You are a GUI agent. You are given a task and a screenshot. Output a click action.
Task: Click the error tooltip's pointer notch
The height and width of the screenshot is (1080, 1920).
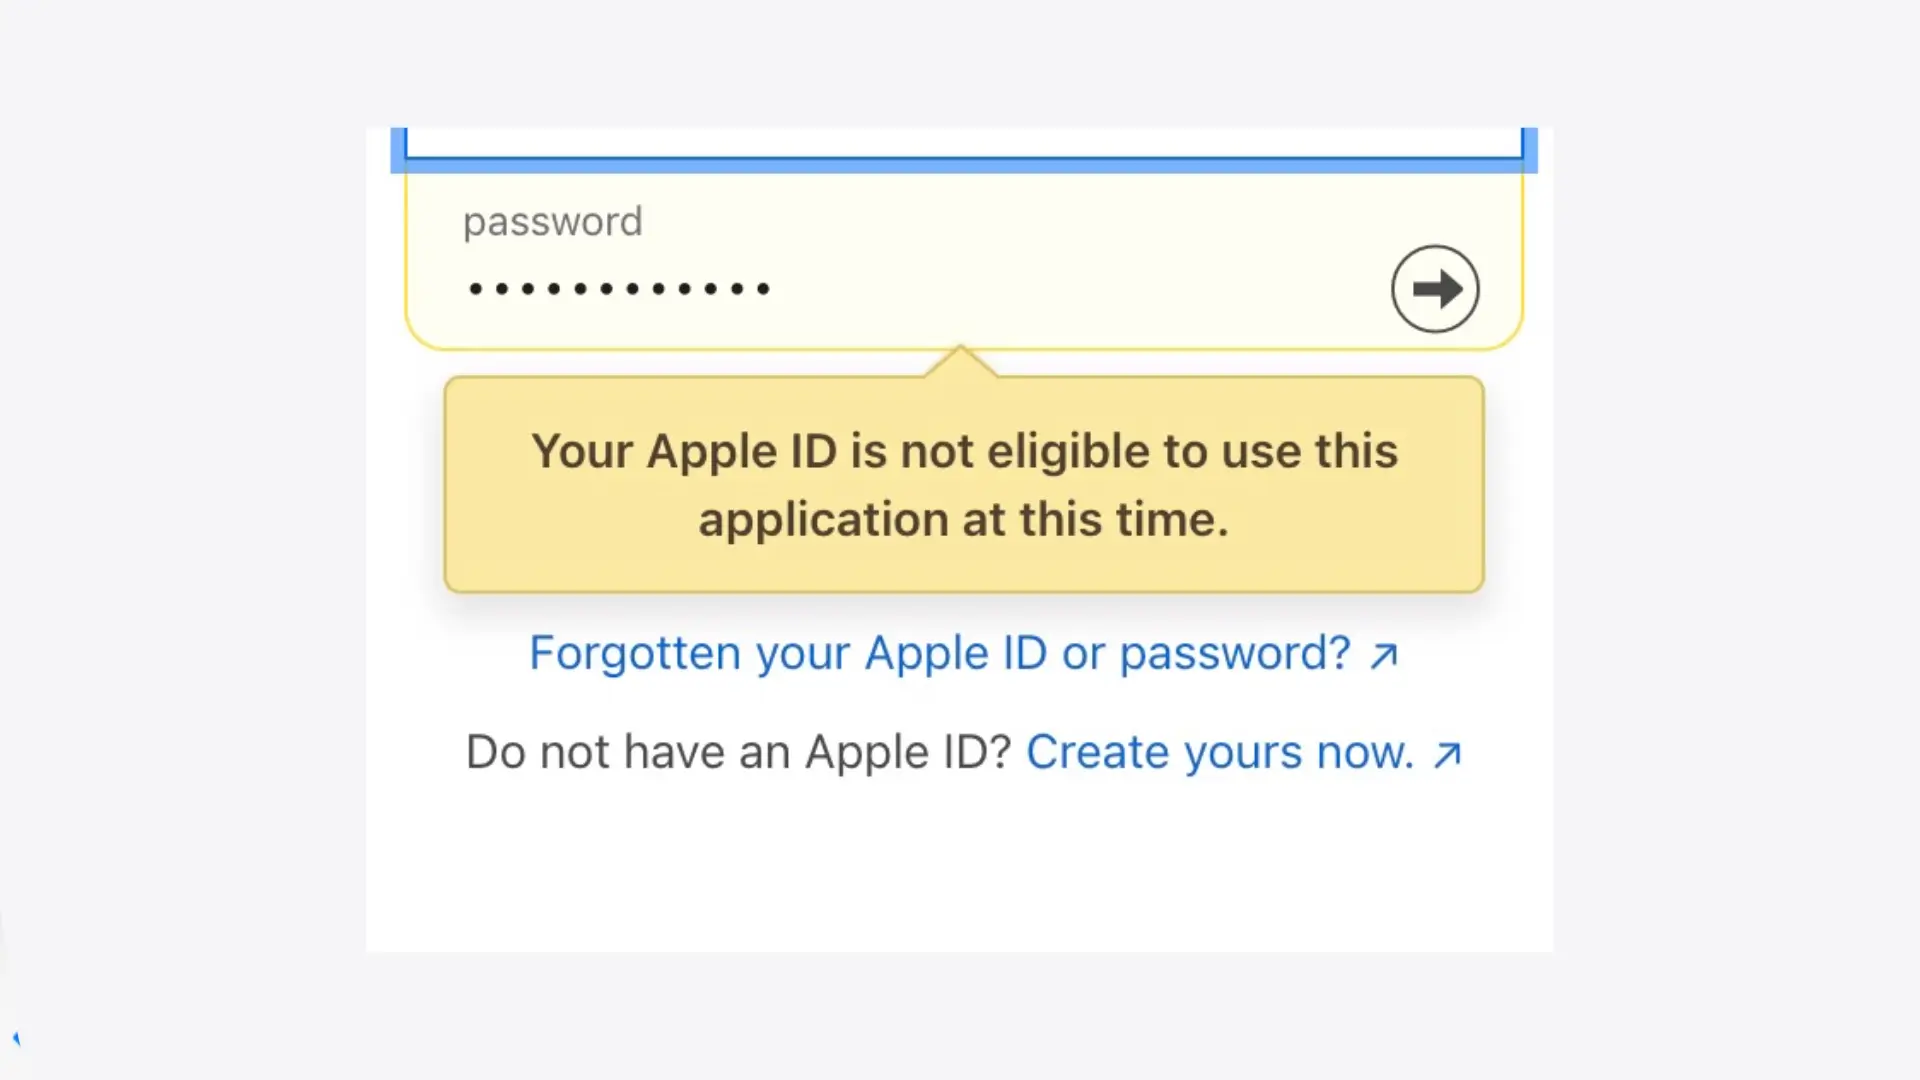pos(961,361)
